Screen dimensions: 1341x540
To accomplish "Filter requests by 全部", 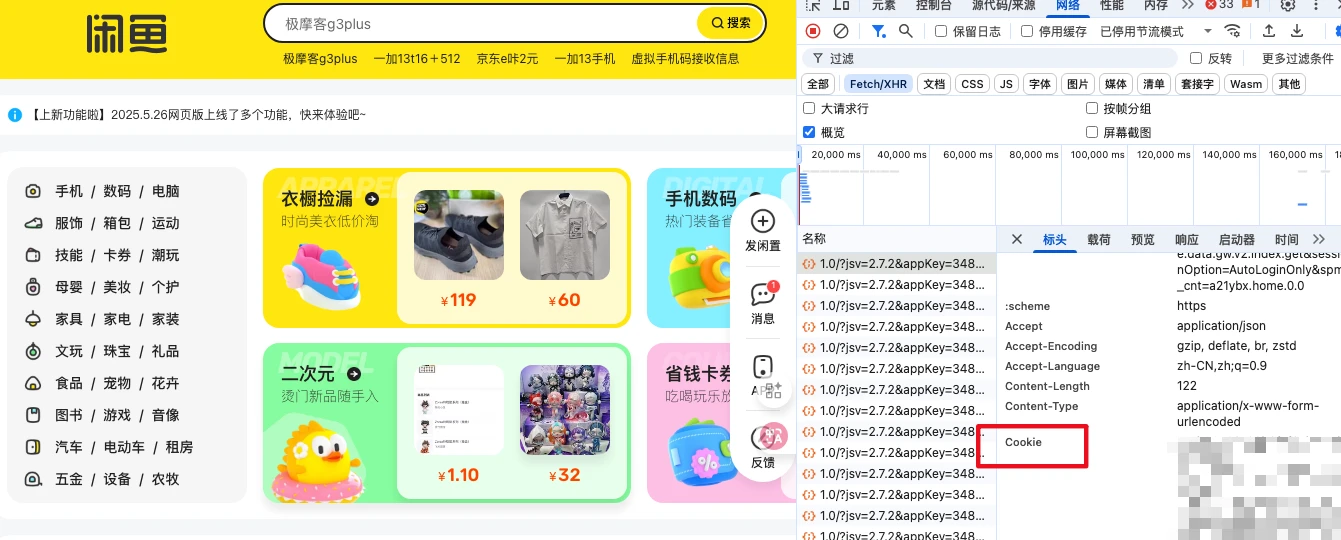I will 818,84.
